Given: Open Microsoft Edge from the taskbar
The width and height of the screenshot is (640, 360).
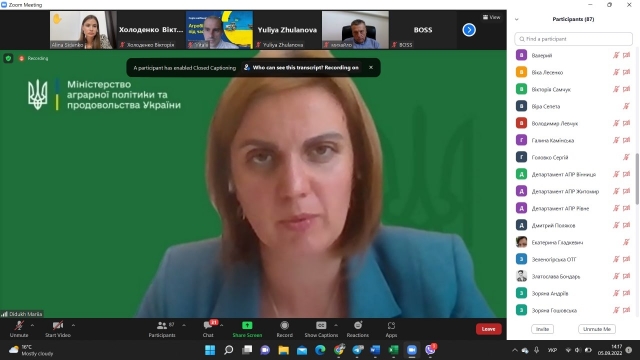Looking at the screenshot, I should (x=320, y=350).
